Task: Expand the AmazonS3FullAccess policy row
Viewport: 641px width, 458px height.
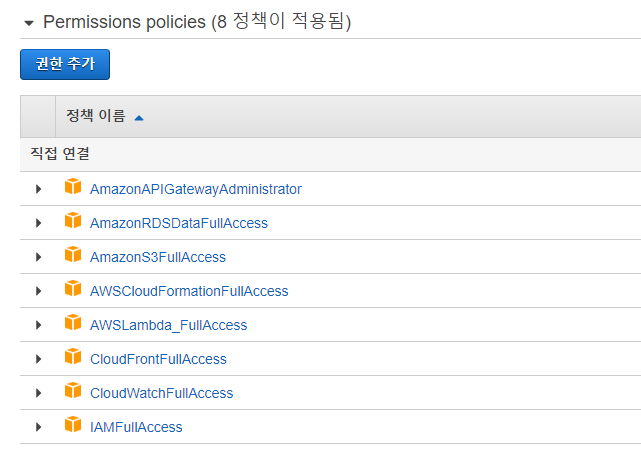Action: pos(38,257)
